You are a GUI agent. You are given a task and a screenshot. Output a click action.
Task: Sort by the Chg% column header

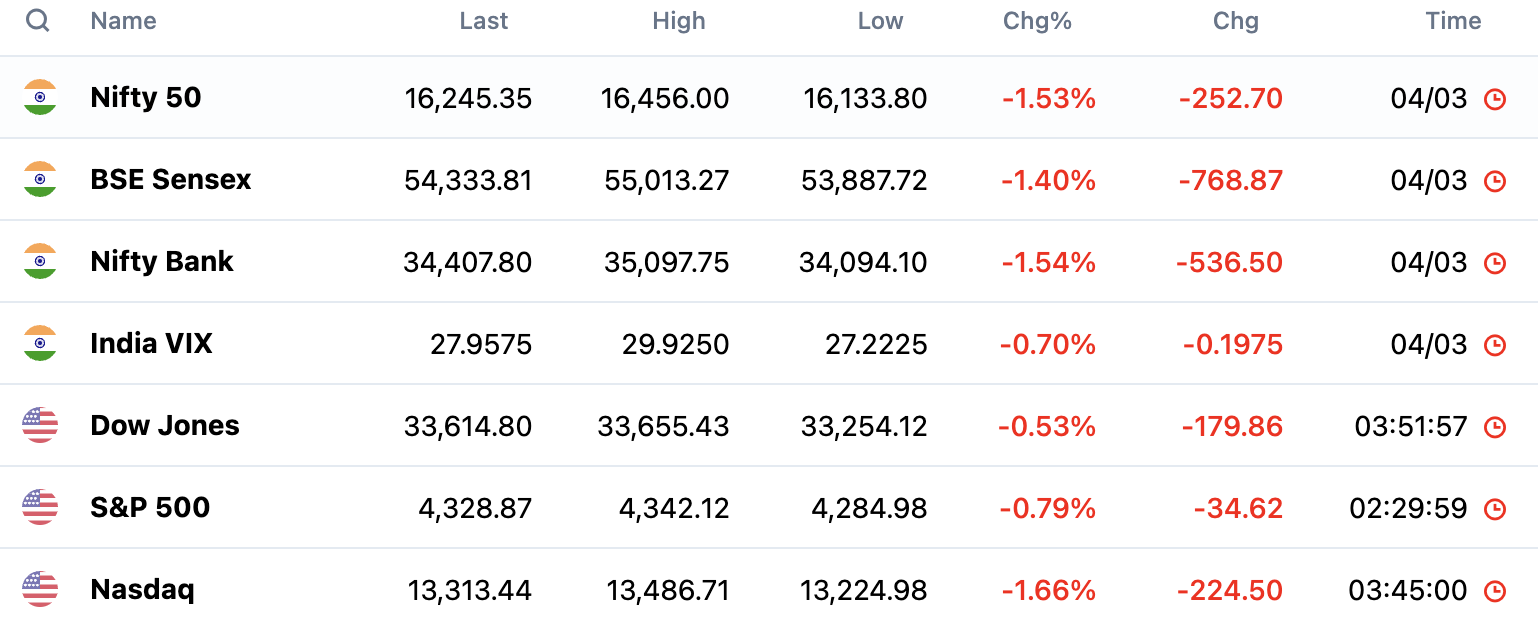1037,21
